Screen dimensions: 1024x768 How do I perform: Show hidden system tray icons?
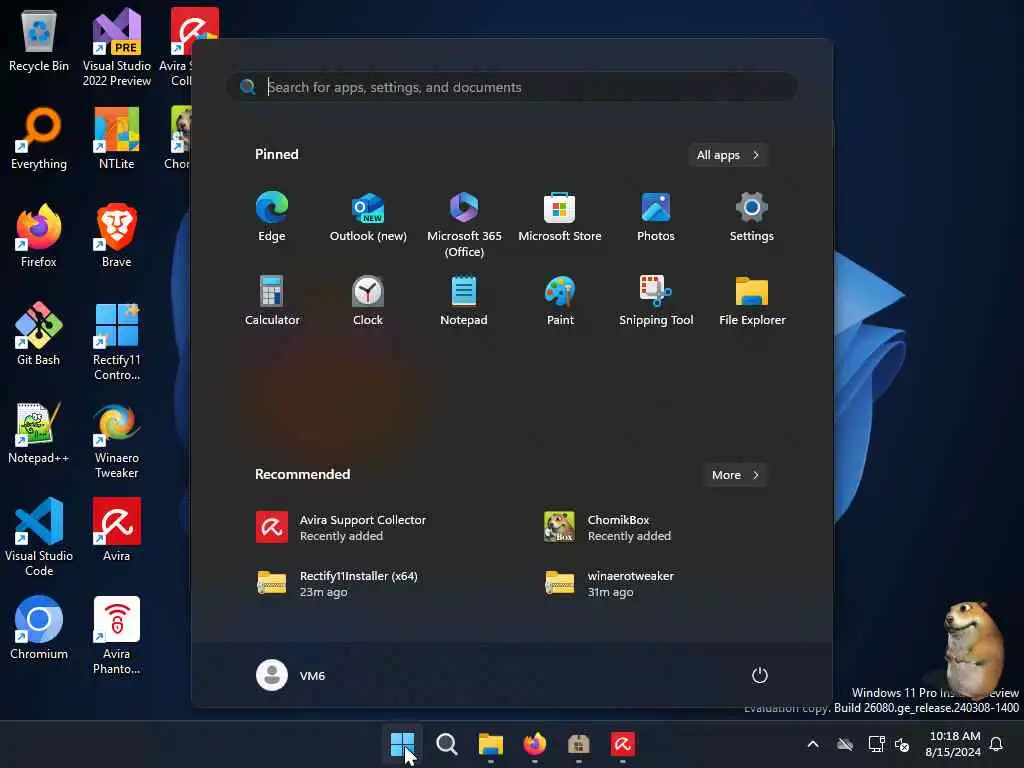click(813, 744)
